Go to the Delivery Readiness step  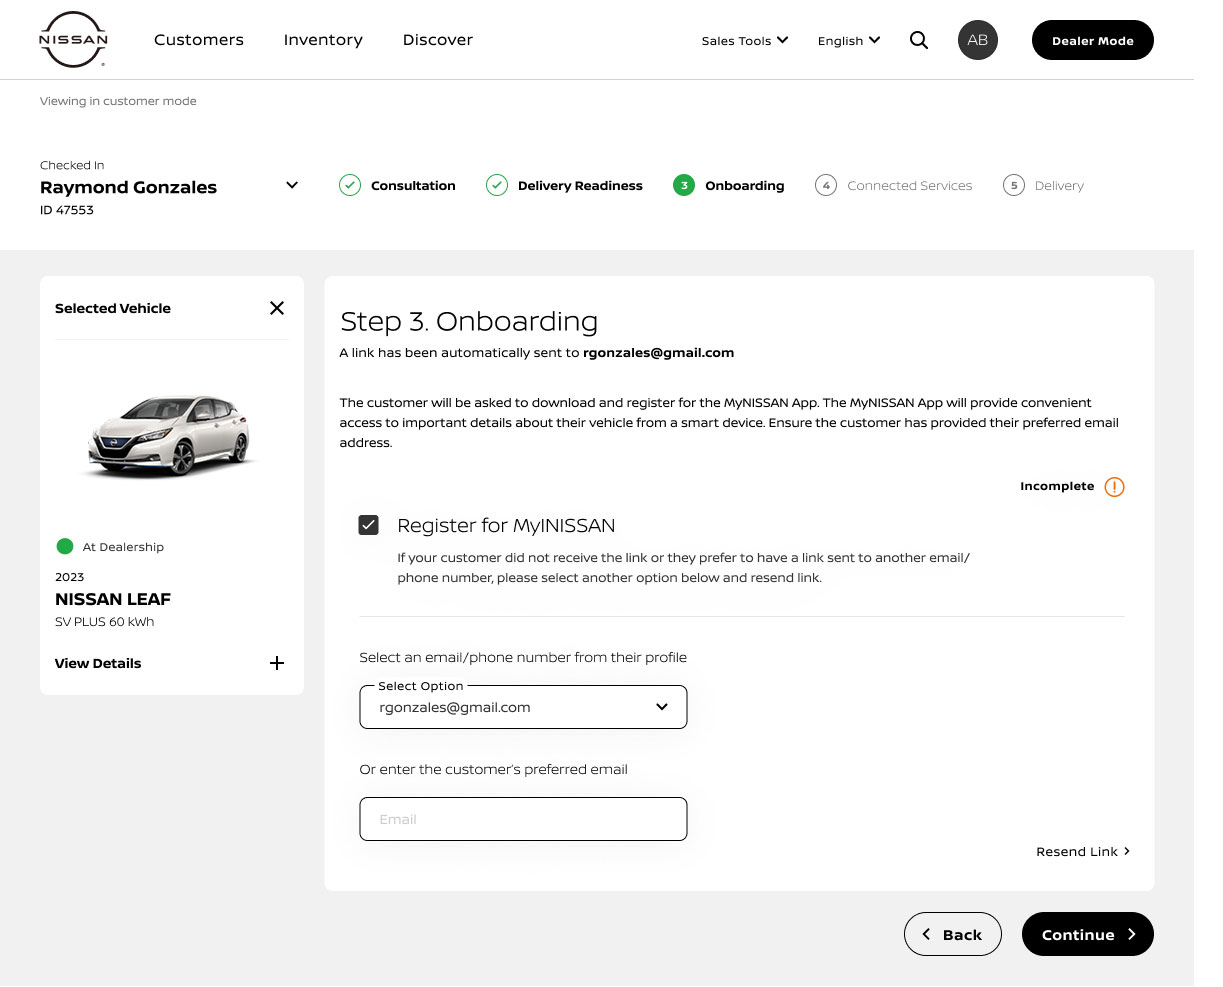pyautogui.click(x=580, y=186)
